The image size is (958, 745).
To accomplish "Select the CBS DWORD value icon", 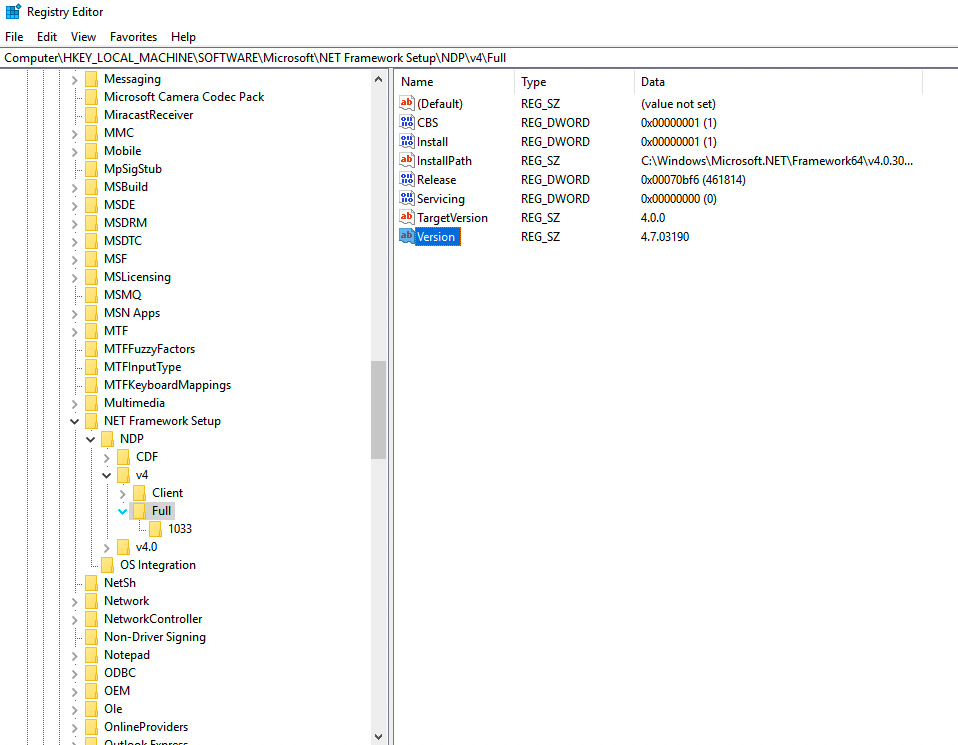I will coord(407,122).
